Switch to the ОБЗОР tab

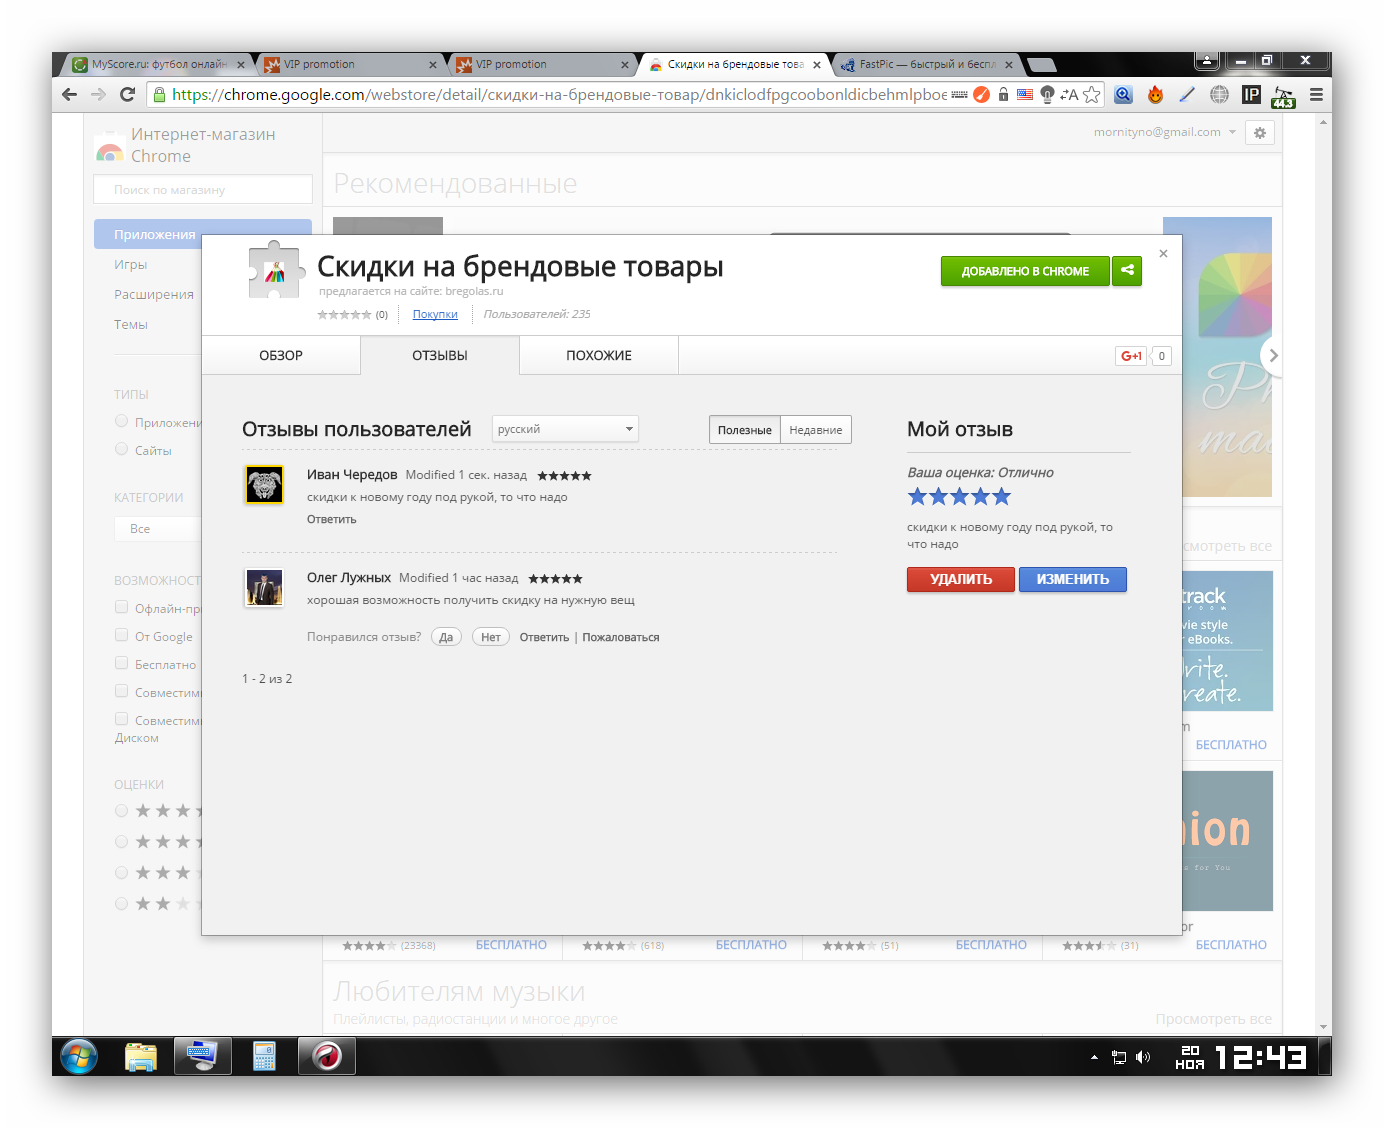(x=281, y=355)
